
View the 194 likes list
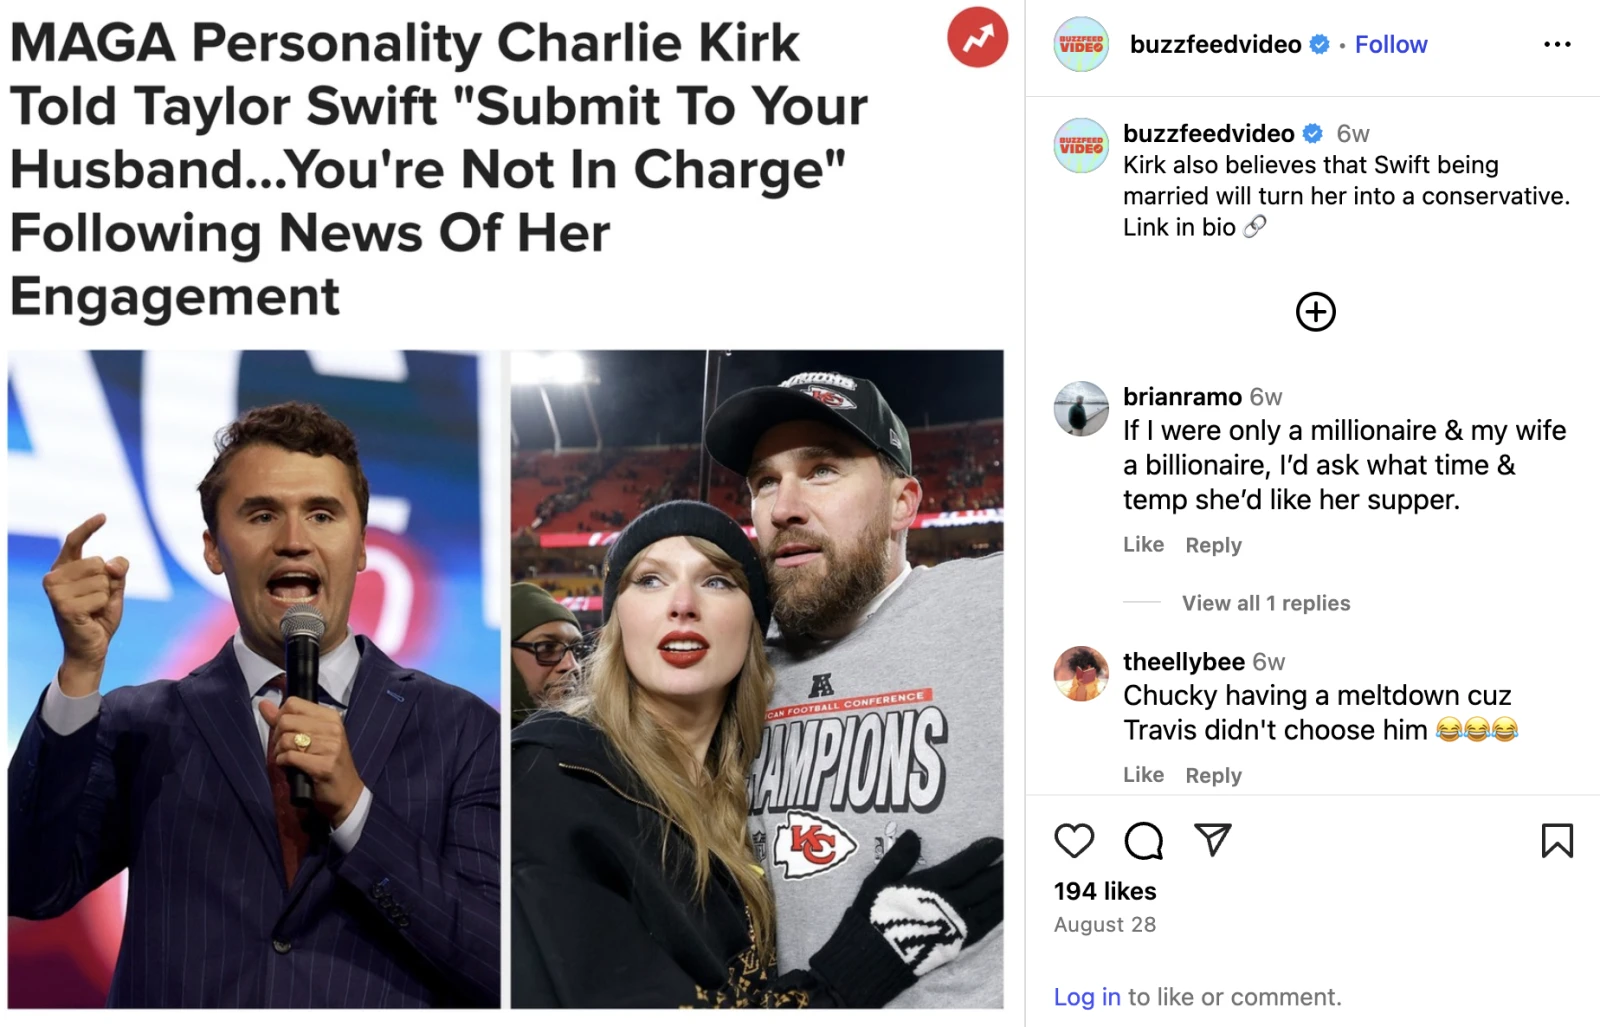click(x=1105, y=891)
